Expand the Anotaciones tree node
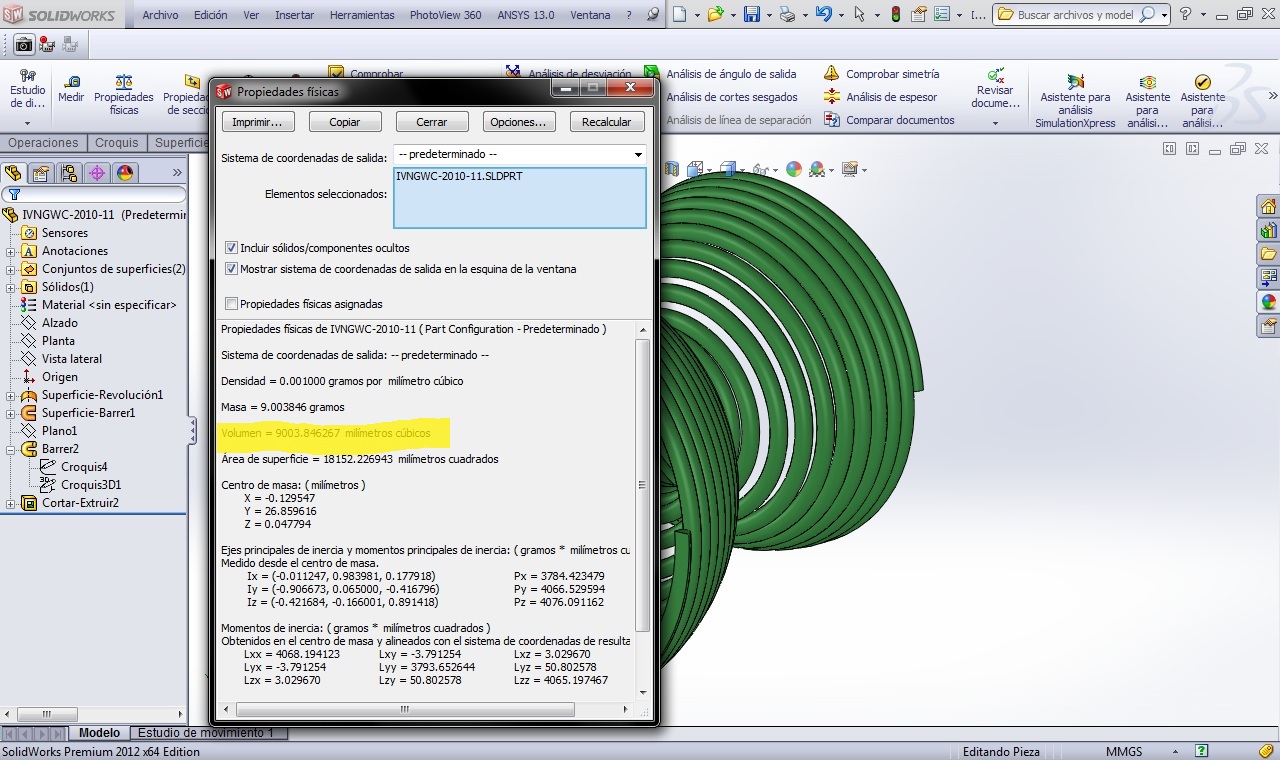 [11, 251]
